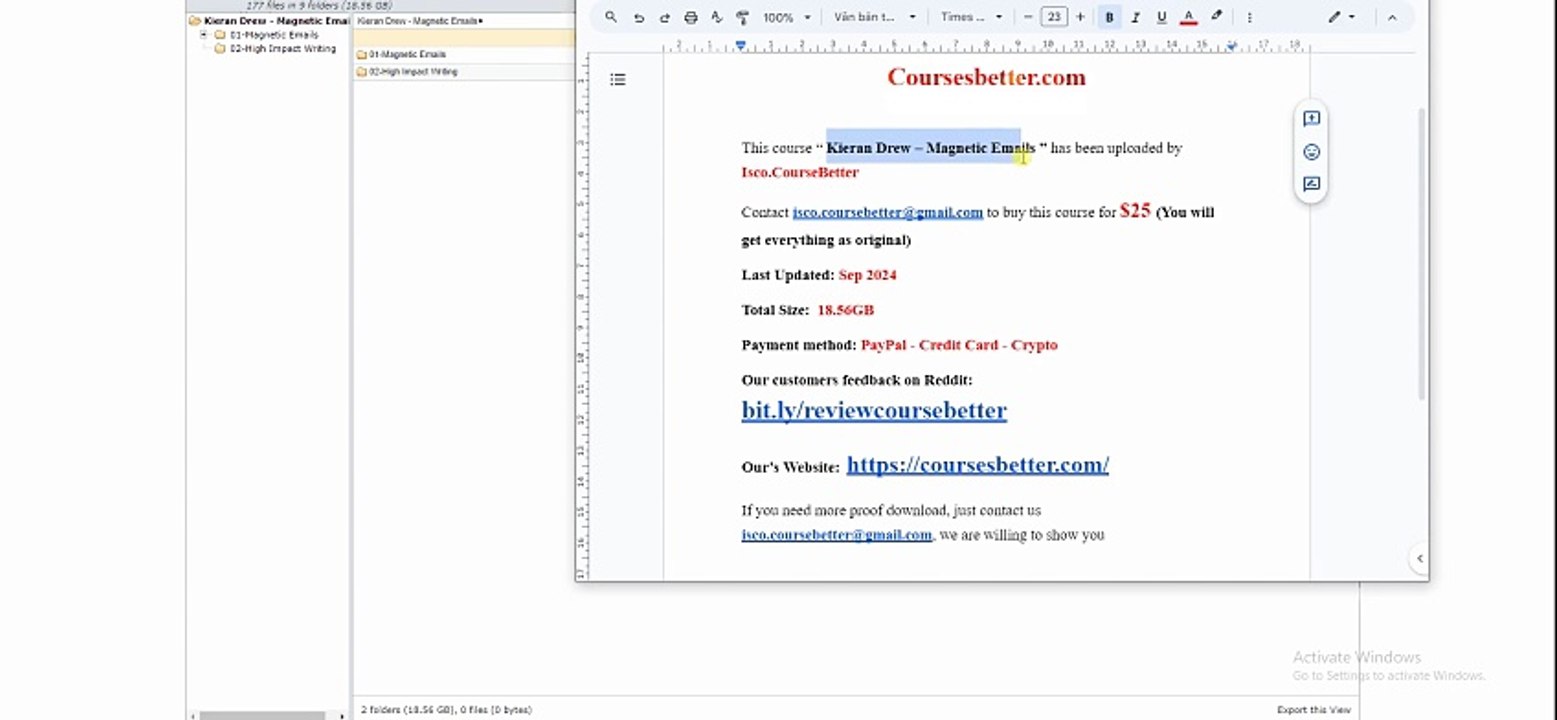This screenshot has width=1557, height=720.
Task: Open '02-High Impact Writing' folder in list pane
Action: (413, 72)
